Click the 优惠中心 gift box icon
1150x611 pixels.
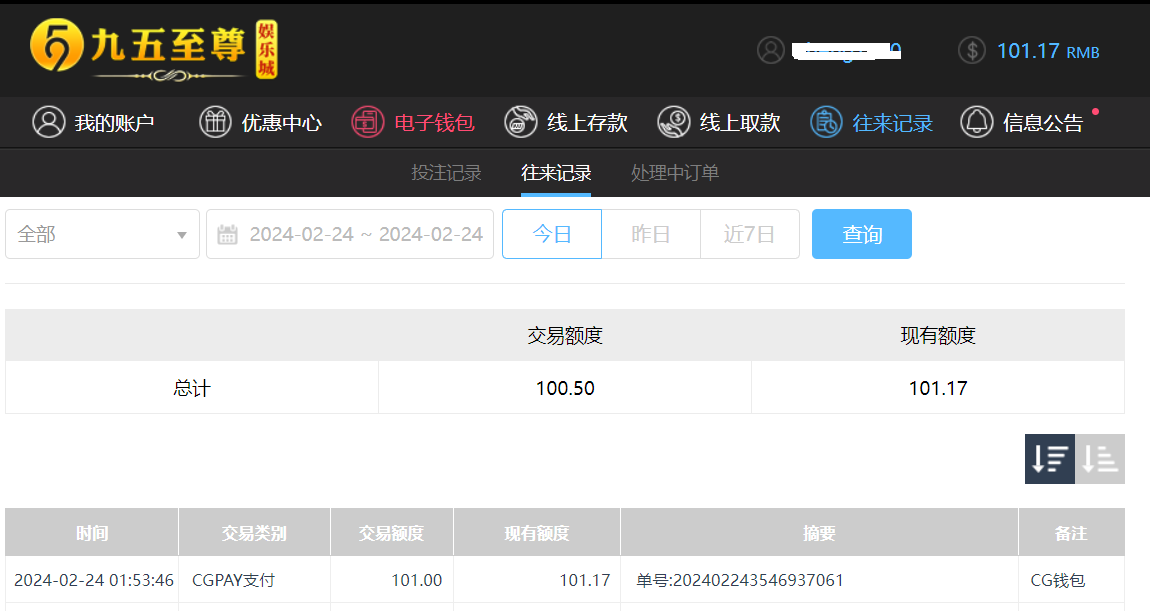(216, 122)
